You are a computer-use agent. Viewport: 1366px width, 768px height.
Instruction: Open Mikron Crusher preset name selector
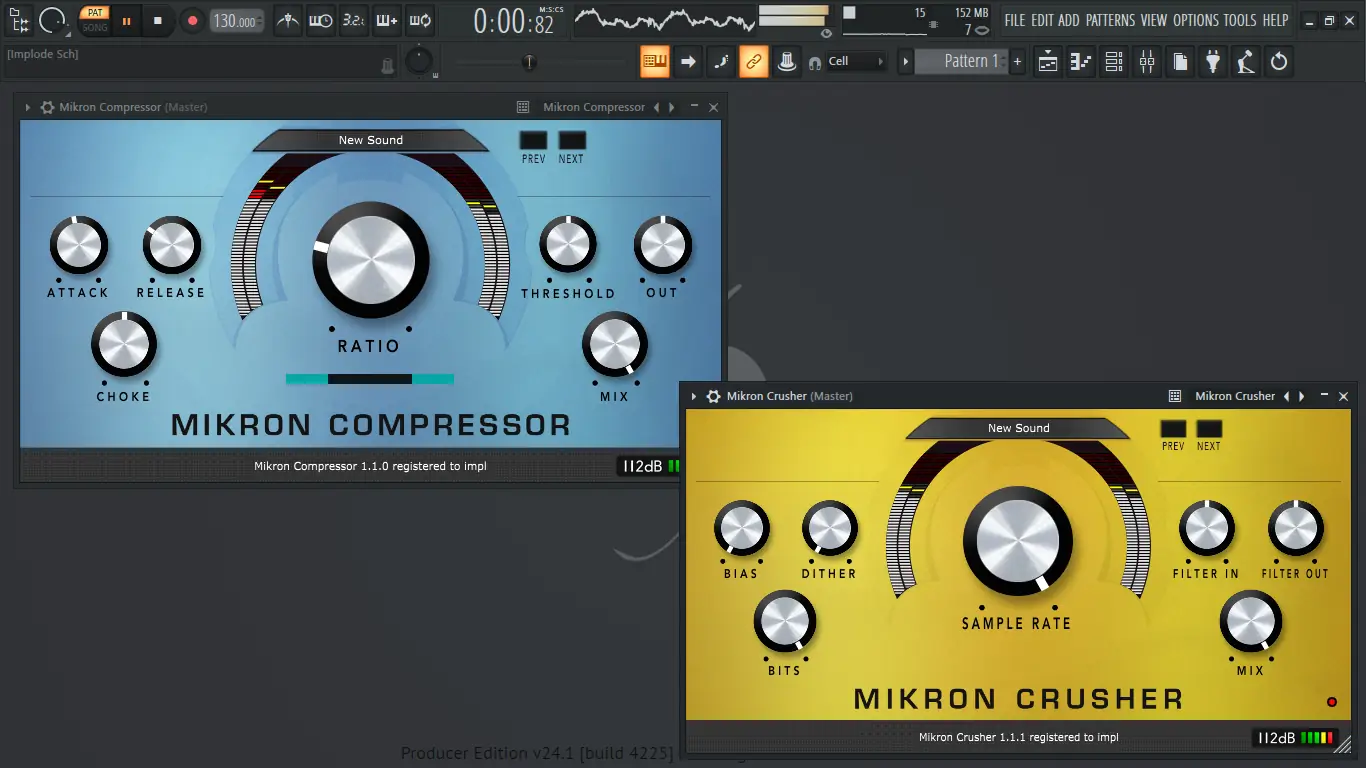[1235, 396]
